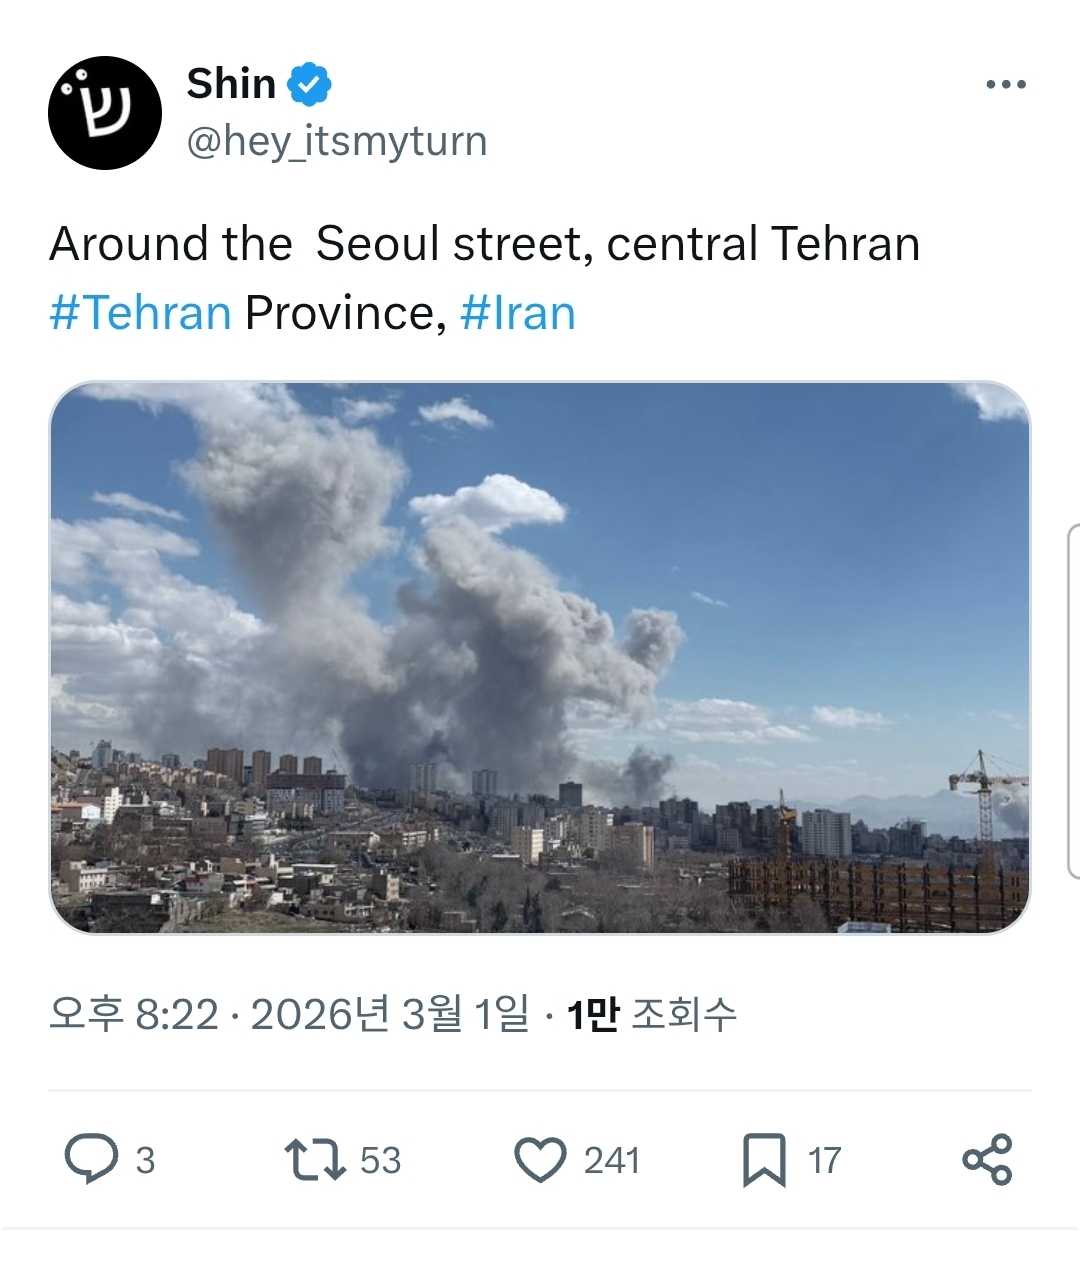This screenshot has width=1080, height=1277.
Task: Click the display name Shin
Action: [x=231, y=84]
